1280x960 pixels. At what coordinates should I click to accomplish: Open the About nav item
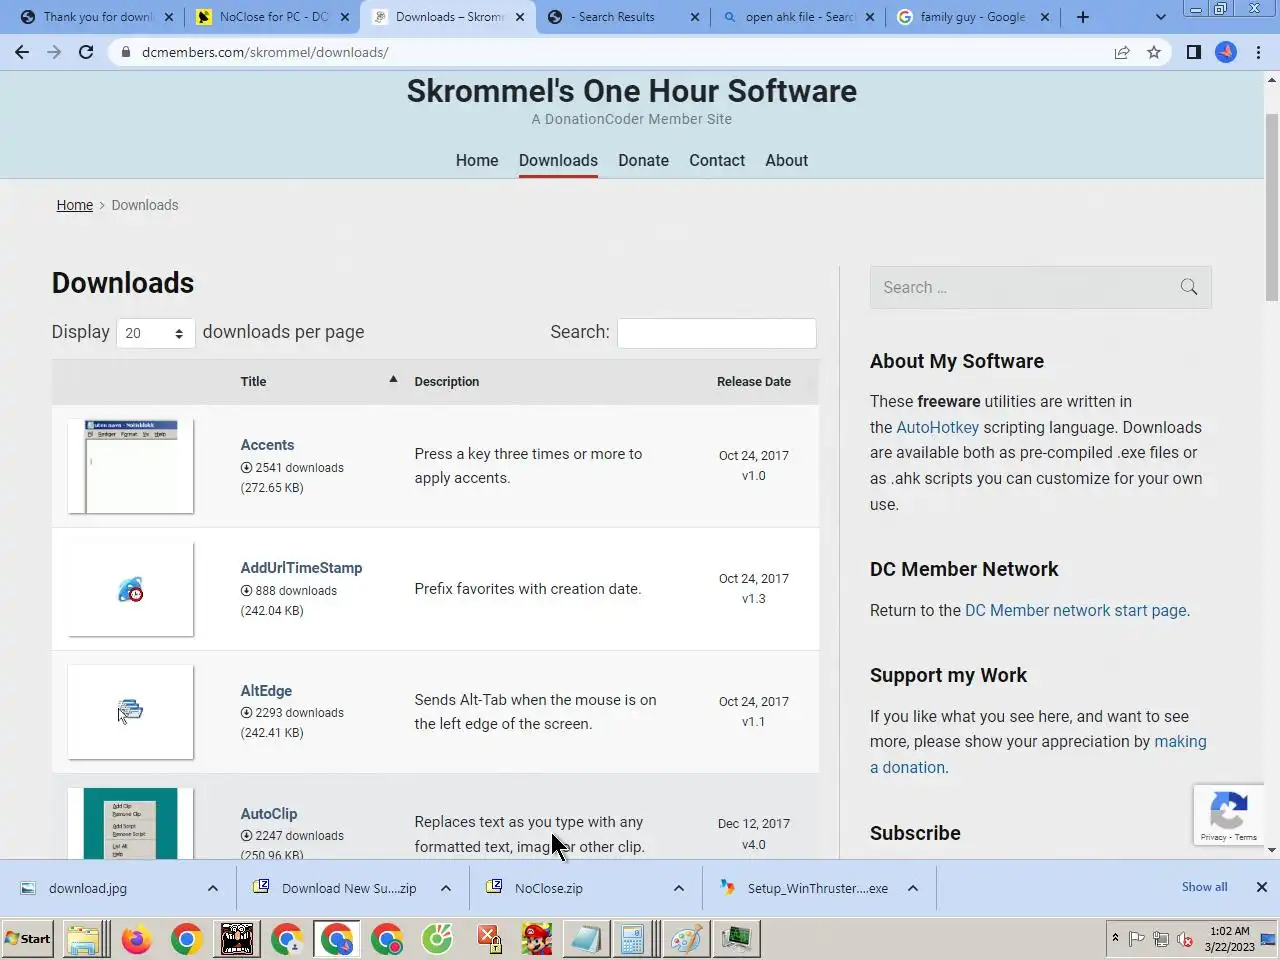[787, 160]
